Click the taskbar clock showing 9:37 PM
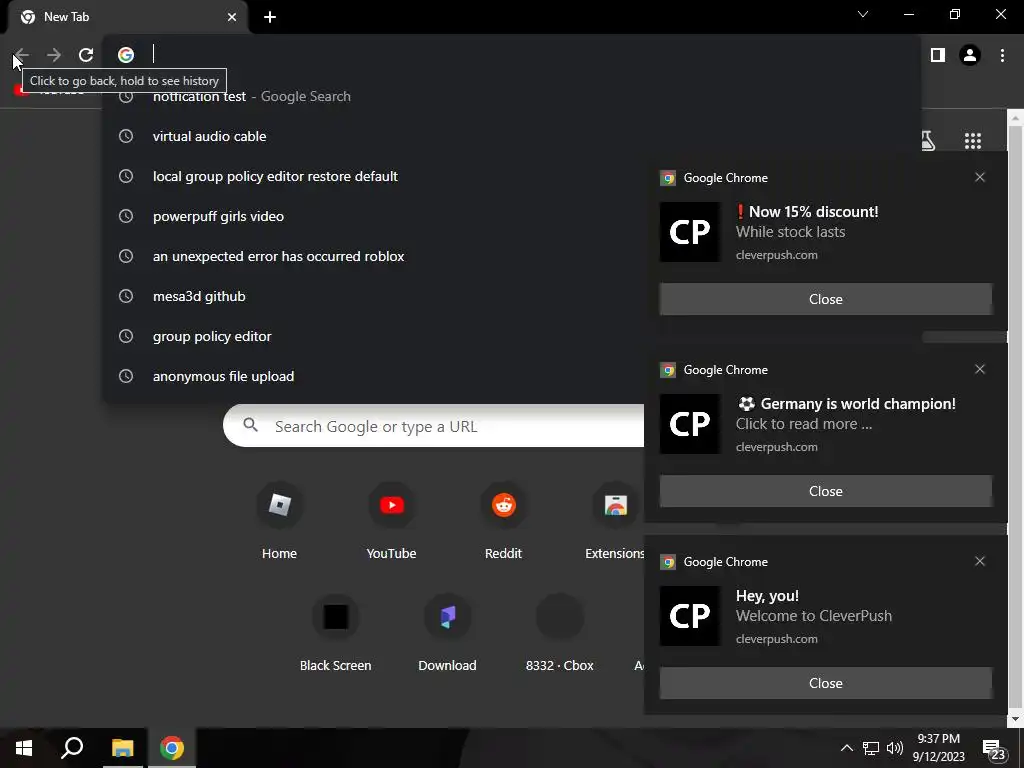This screenshot has width=1024, height=768. 938,748
